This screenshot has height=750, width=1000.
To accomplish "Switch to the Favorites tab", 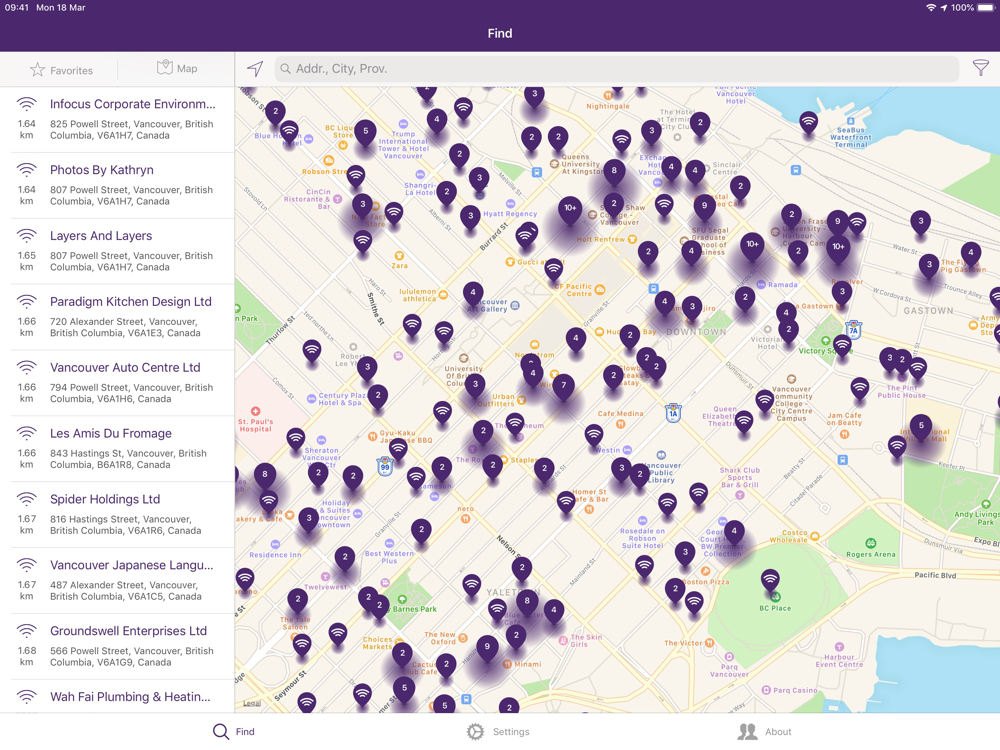I will [61, 70].
